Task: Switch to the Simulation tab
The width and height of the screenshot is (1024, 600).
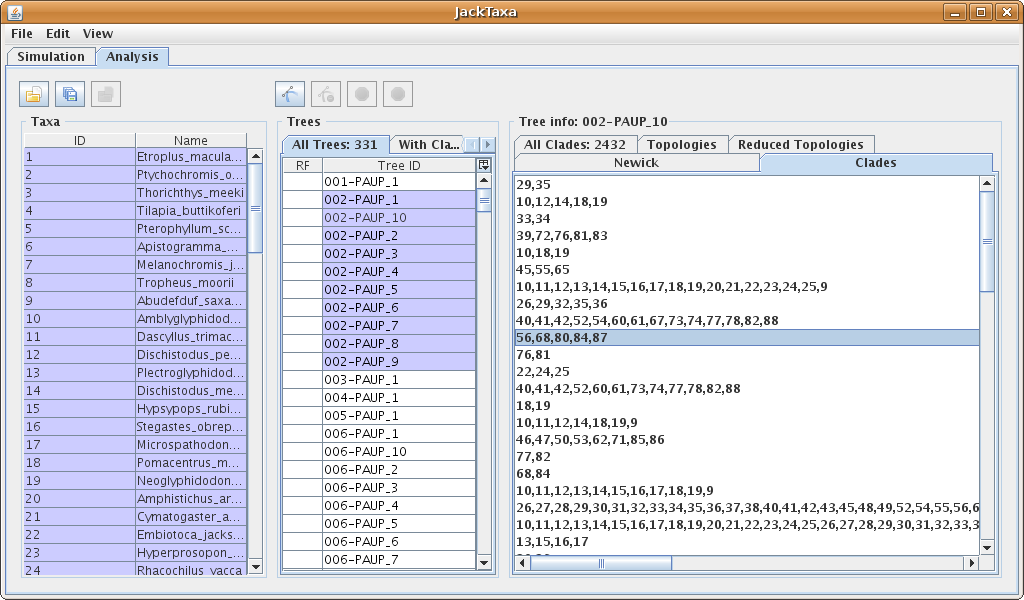Action: pos(51,56)
